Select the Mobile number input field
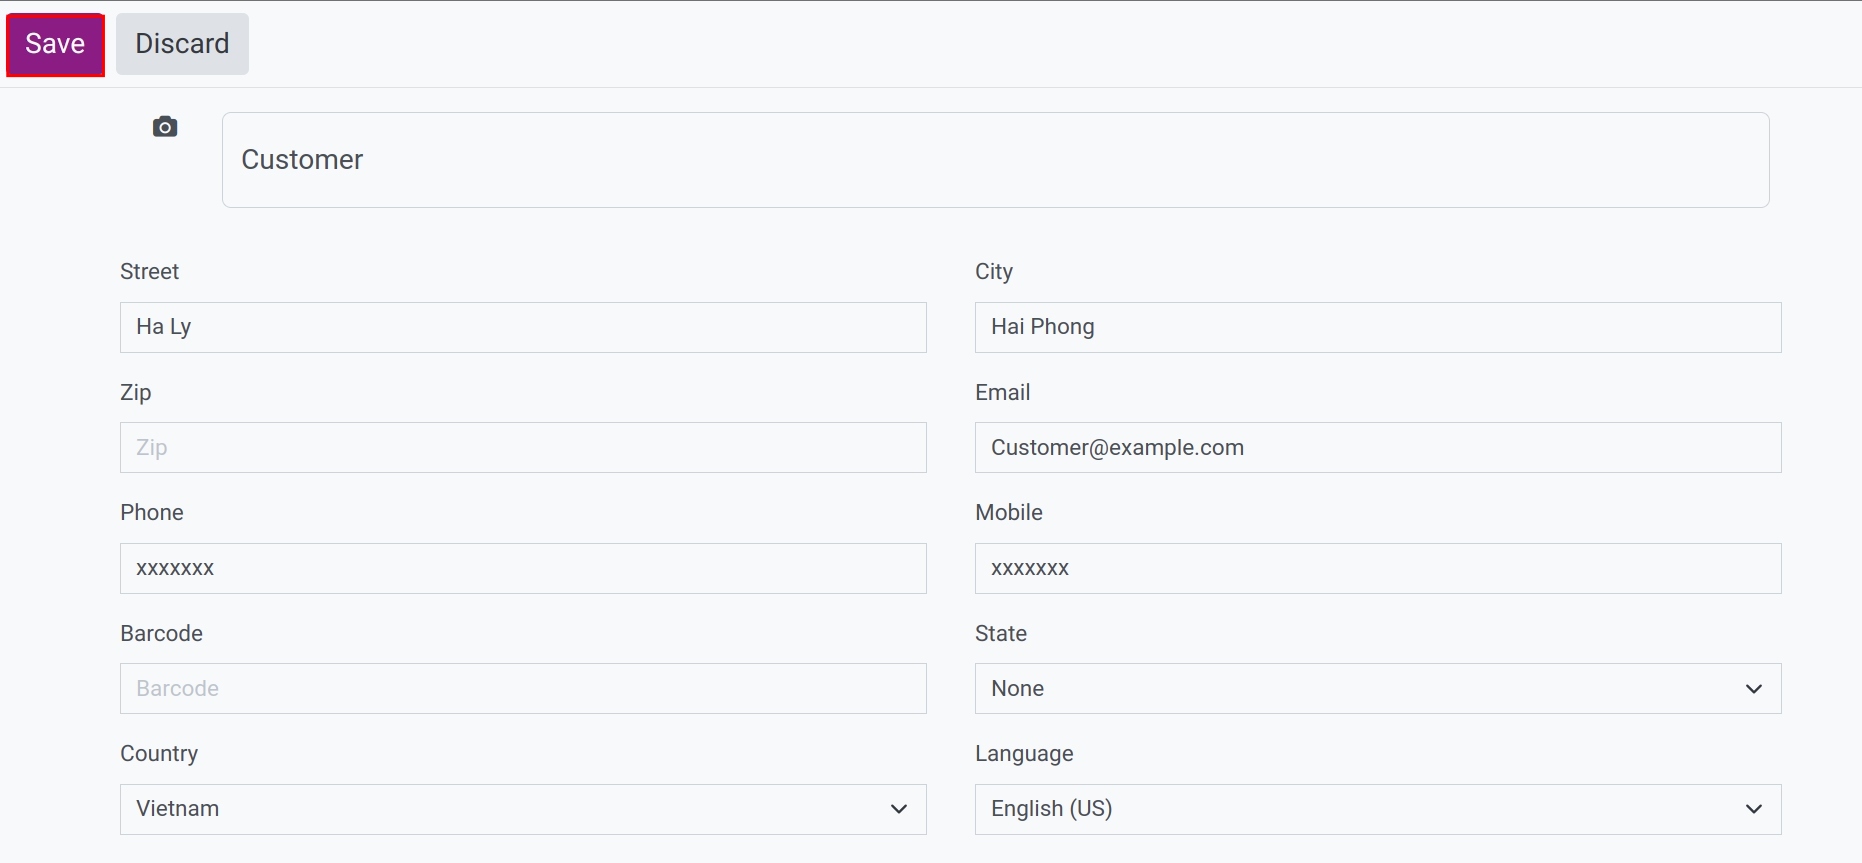The width and height of the screenshot is (1862, 863). [1378, 568]
